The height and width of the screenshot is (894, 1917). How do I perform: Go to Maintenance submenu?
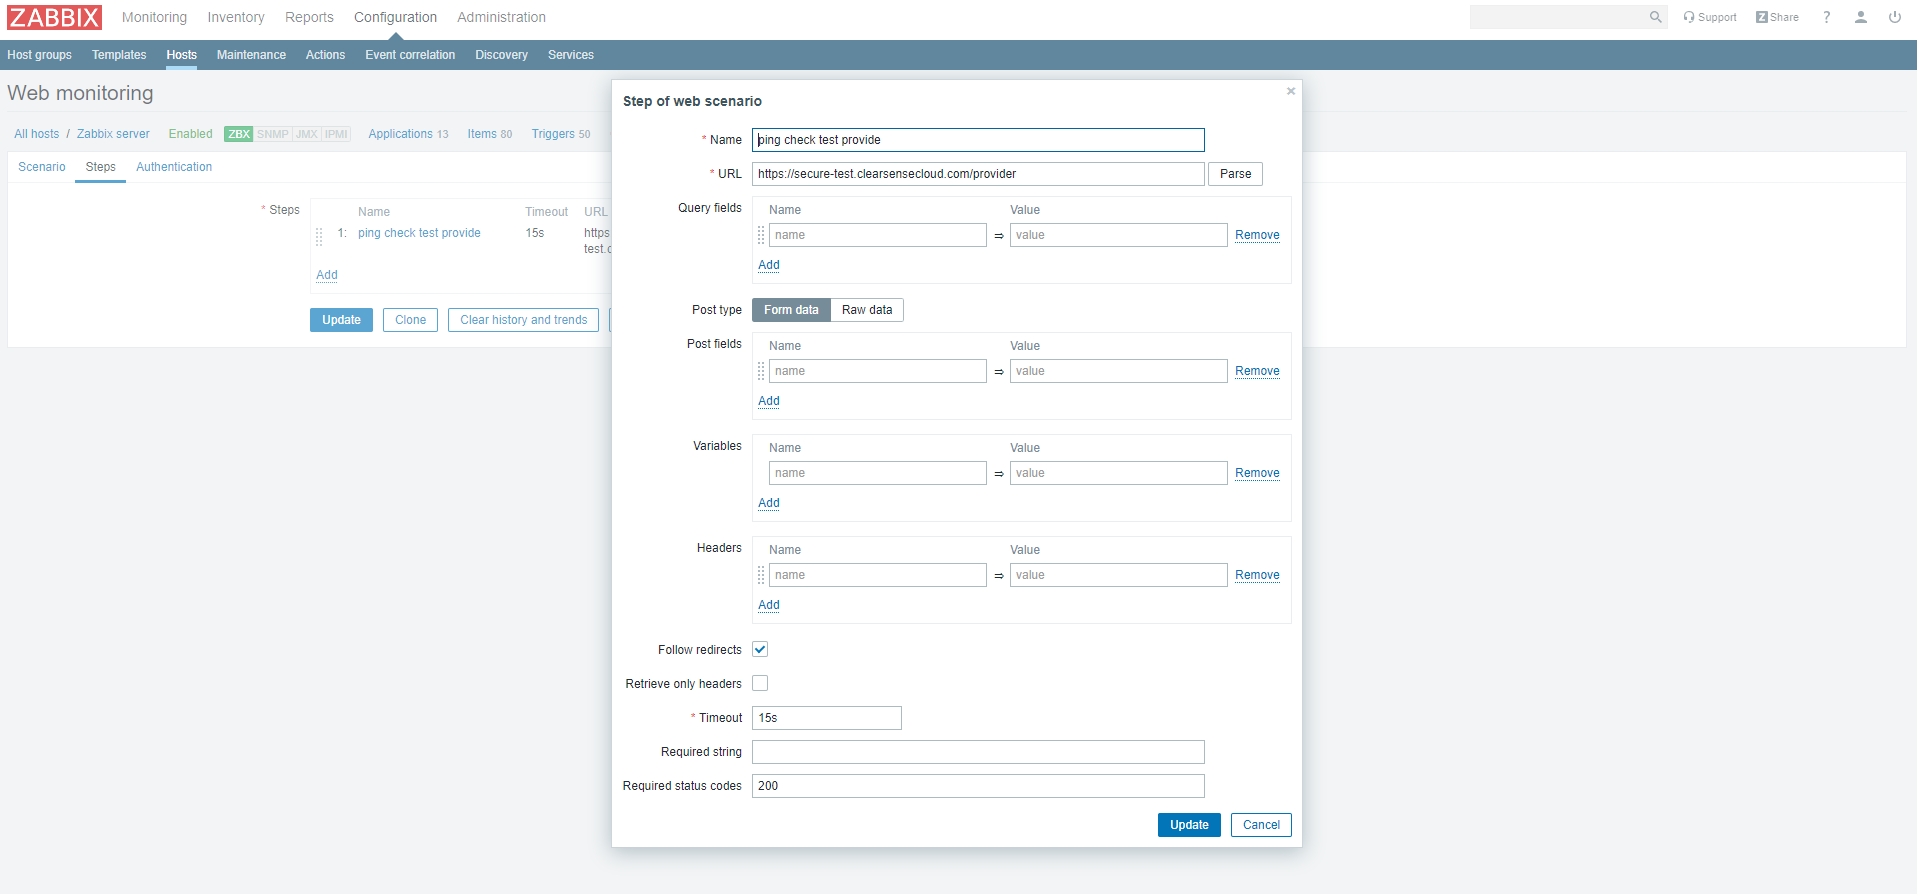tap(251, 55)
